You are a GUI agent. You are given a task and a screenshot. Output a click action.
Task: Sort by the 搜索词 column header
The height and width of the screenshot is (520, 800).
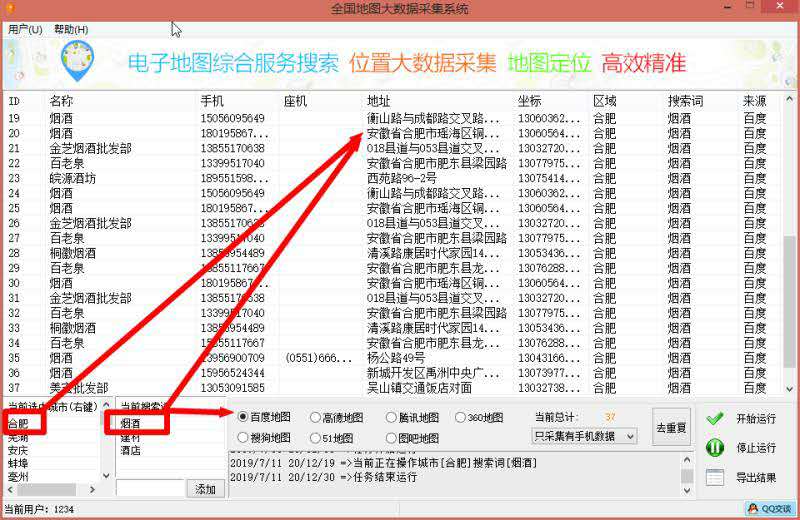pos(685,101)
